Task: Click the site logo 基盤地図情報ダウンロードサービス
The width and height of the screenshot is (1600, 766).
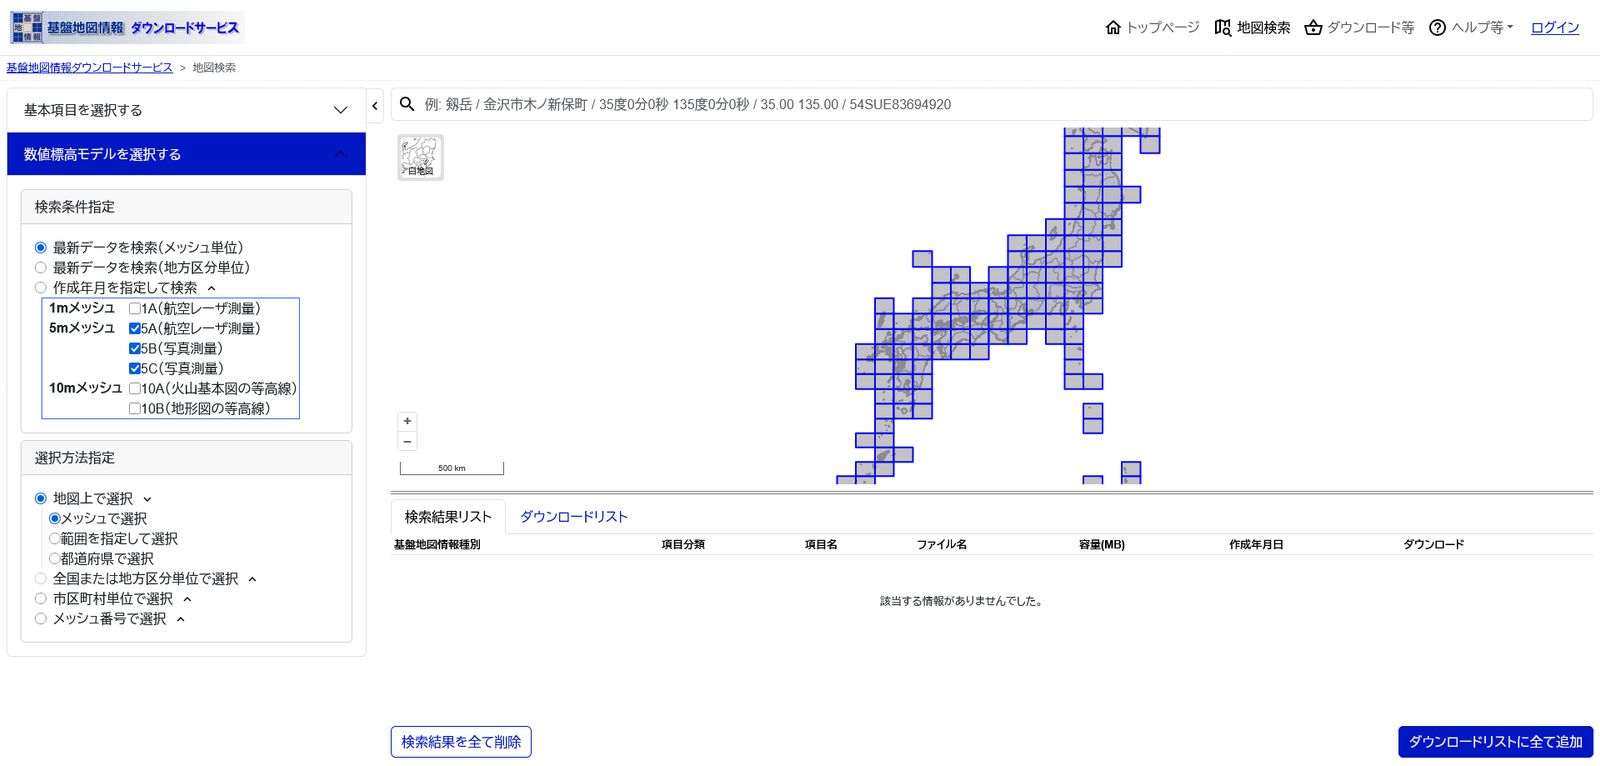Action: point(126,27)
